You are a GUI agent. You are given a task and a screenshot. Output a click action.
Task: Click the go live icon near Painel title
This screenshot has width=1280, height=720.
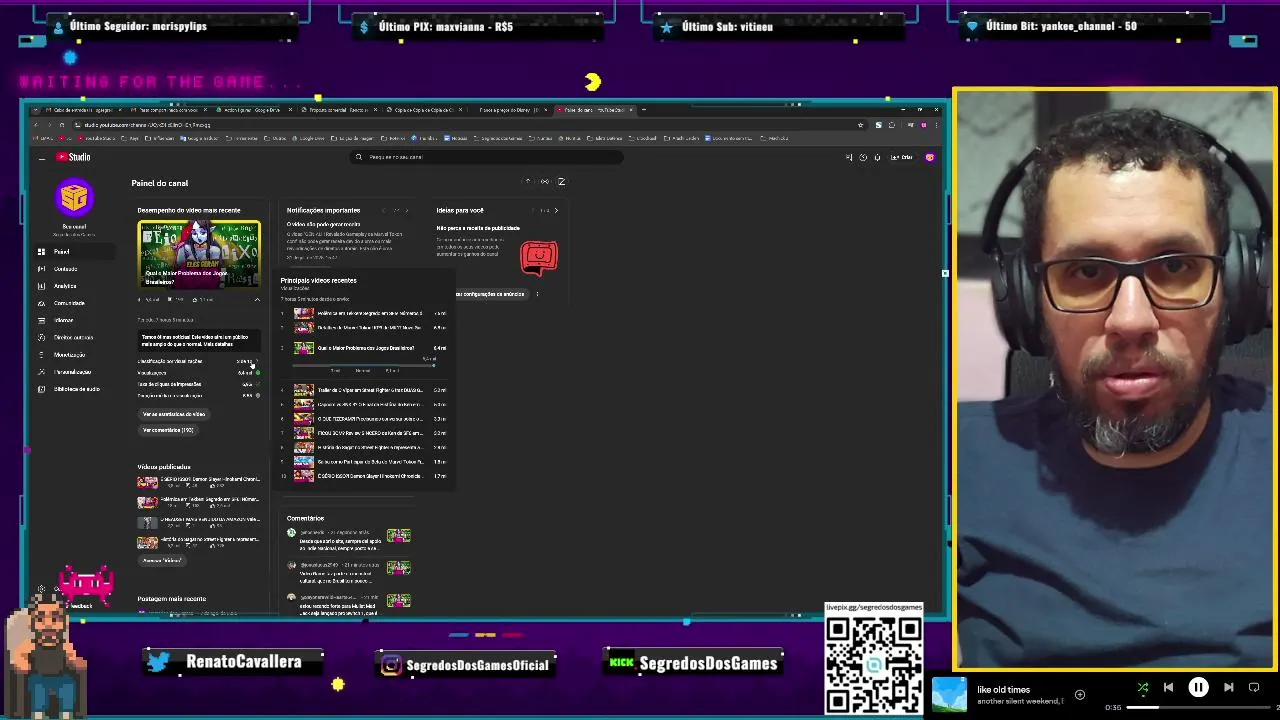point(544,181)
